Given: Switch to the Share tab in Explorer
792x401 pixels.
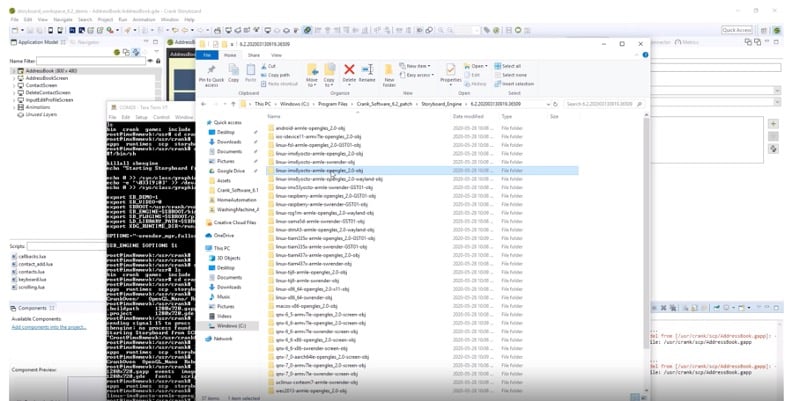Looking at the screenshot, I should point(254,55).
